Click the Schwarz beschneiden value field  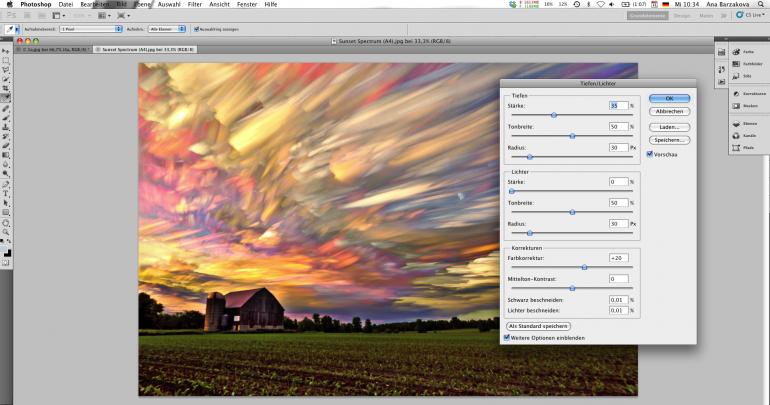619,299
